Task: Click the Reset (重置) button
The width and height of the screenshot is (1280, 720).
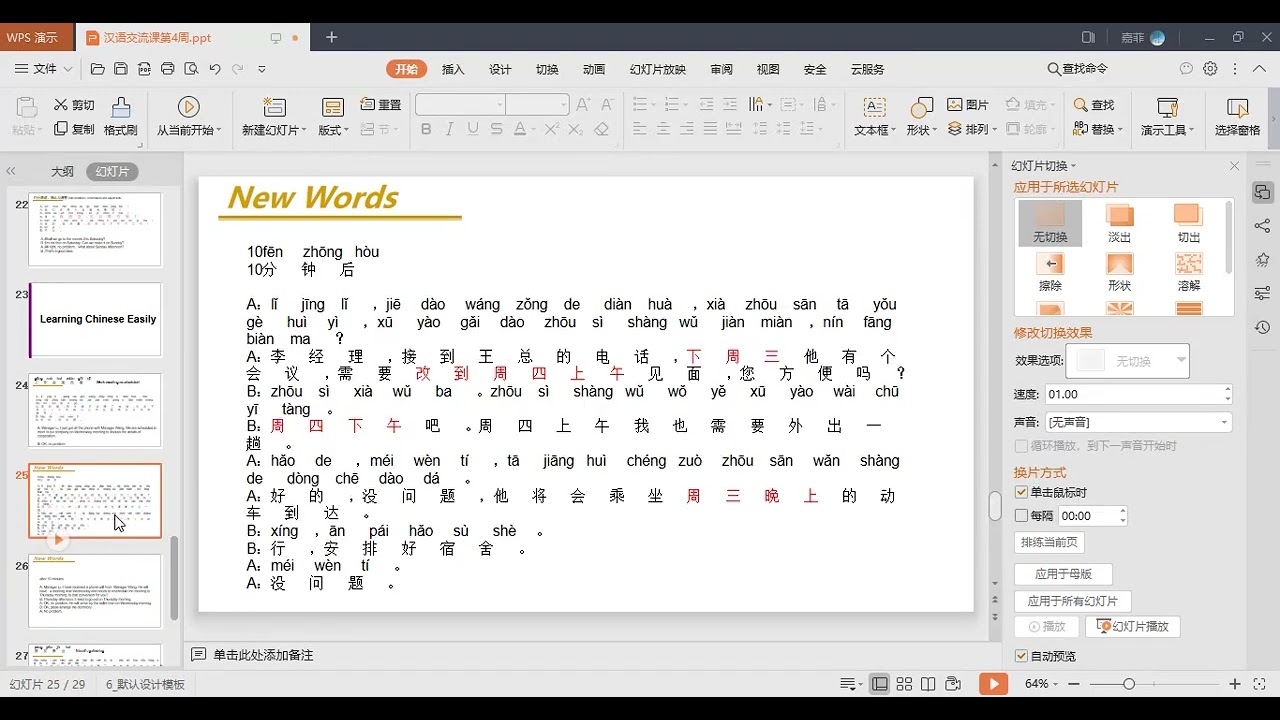Action: point(380,105)
